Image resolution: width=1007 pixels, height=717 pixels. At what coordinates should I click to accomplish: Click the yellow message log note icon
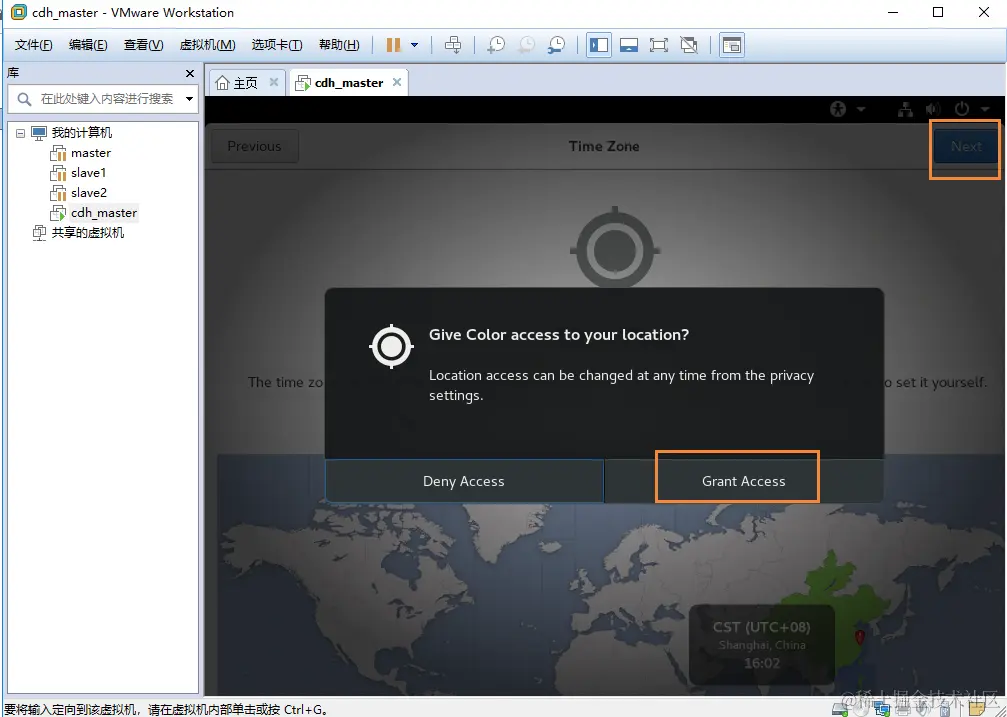[976, 709]
